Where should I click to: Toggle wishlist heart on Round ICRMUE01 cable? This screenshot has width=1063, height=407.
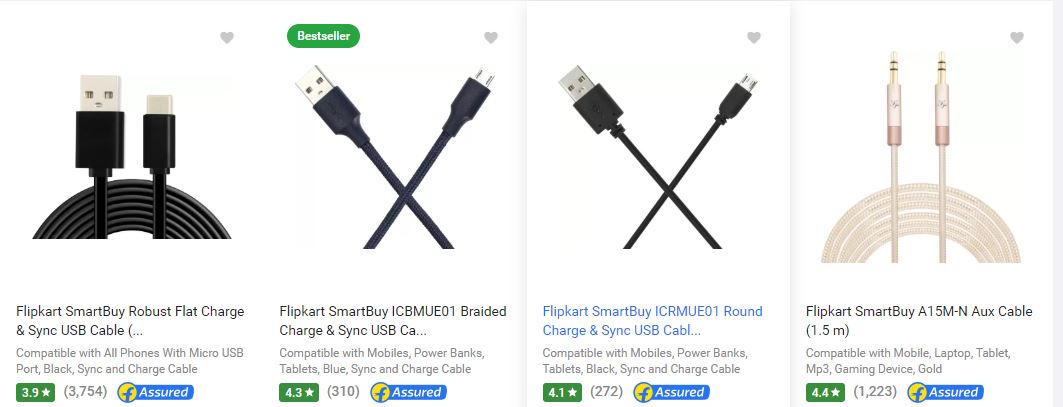pyautogui.click(x=754, y=38)
